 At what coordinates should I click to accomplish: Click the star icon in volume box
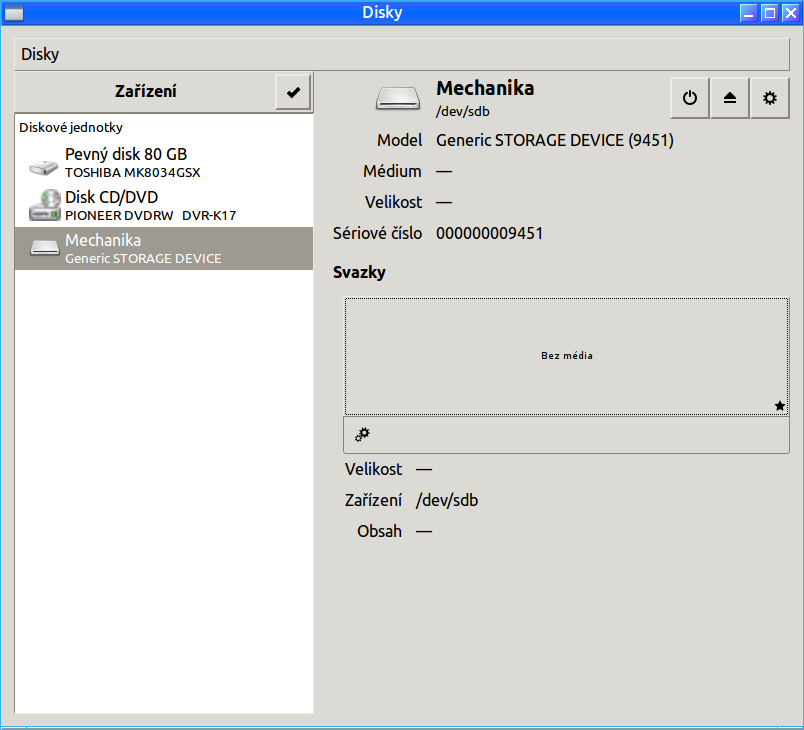pos(780,406)
